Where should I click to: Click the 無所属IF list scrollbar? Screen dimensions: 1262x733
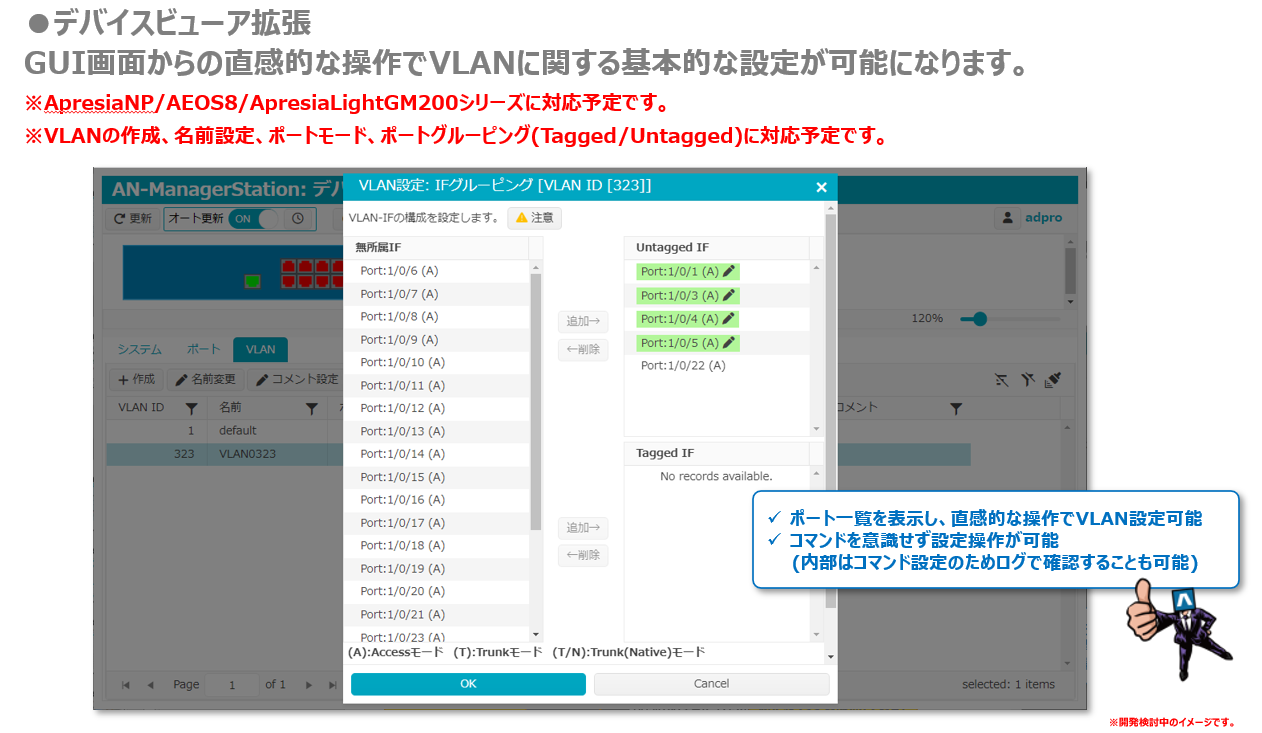pyautogui.click(x=536, y=400)
